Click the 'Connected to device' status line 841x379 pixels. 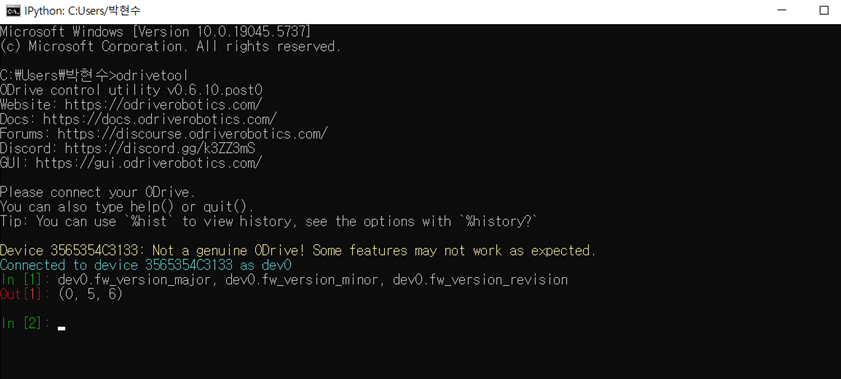coord(146,265)
